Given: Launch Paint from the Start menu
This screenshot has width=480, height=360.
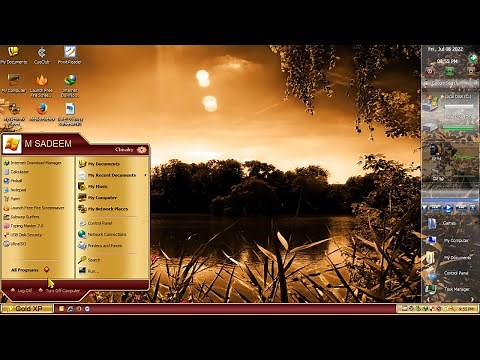Looking at the screenshot, I should tap(12, 199).
